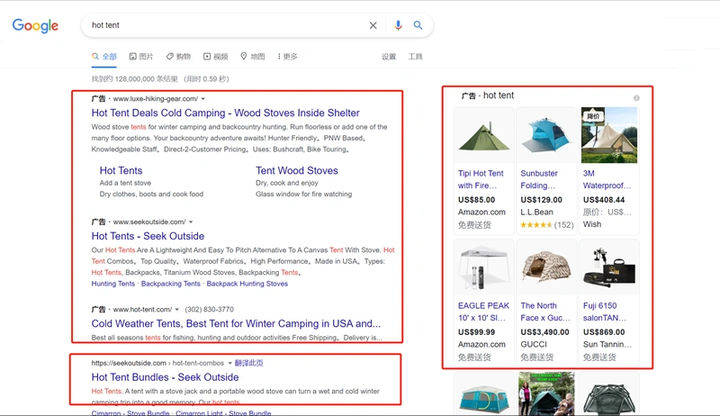This screenshot has height=416, width=720.
Task: Open 'Sunbuster Folding...' product title
Action: tap(539, 180)
